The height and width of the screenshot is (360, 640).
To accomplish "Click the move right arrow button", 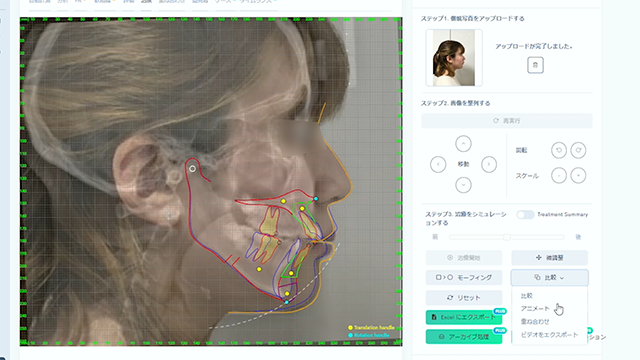I will coord(489,164).
